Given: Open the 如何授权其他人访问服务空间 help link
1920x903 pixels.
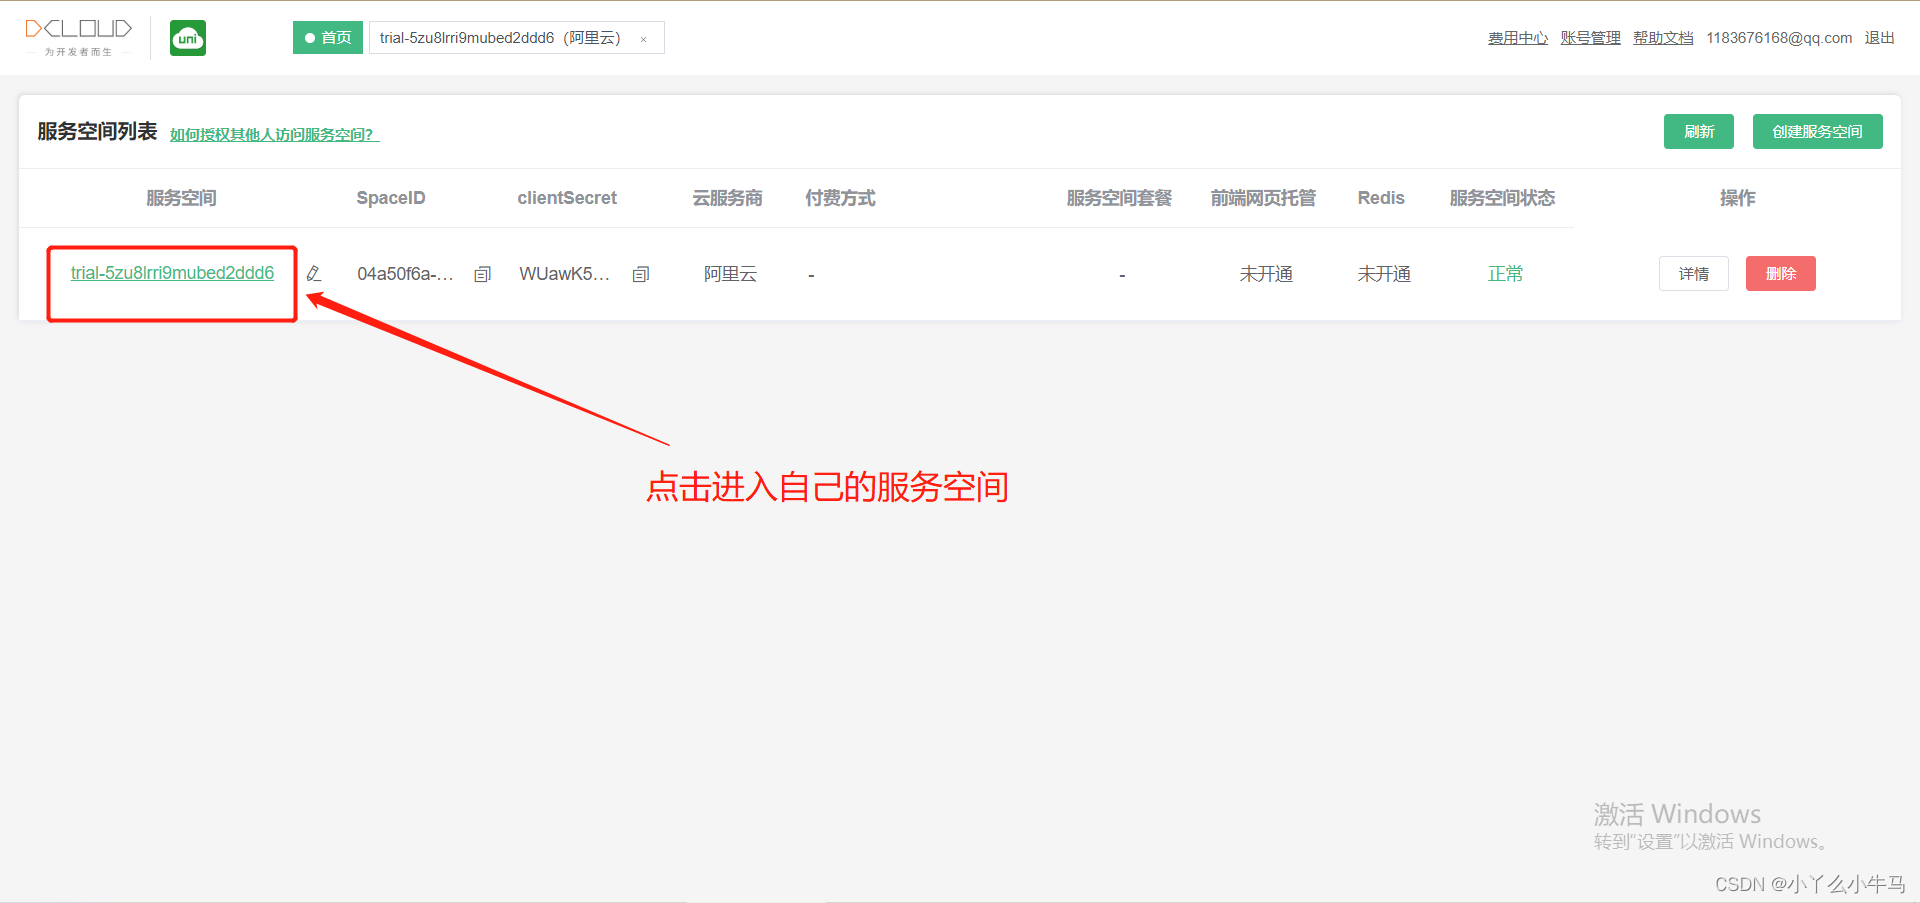Looking at the screenshot, I should tap(274, 134).
